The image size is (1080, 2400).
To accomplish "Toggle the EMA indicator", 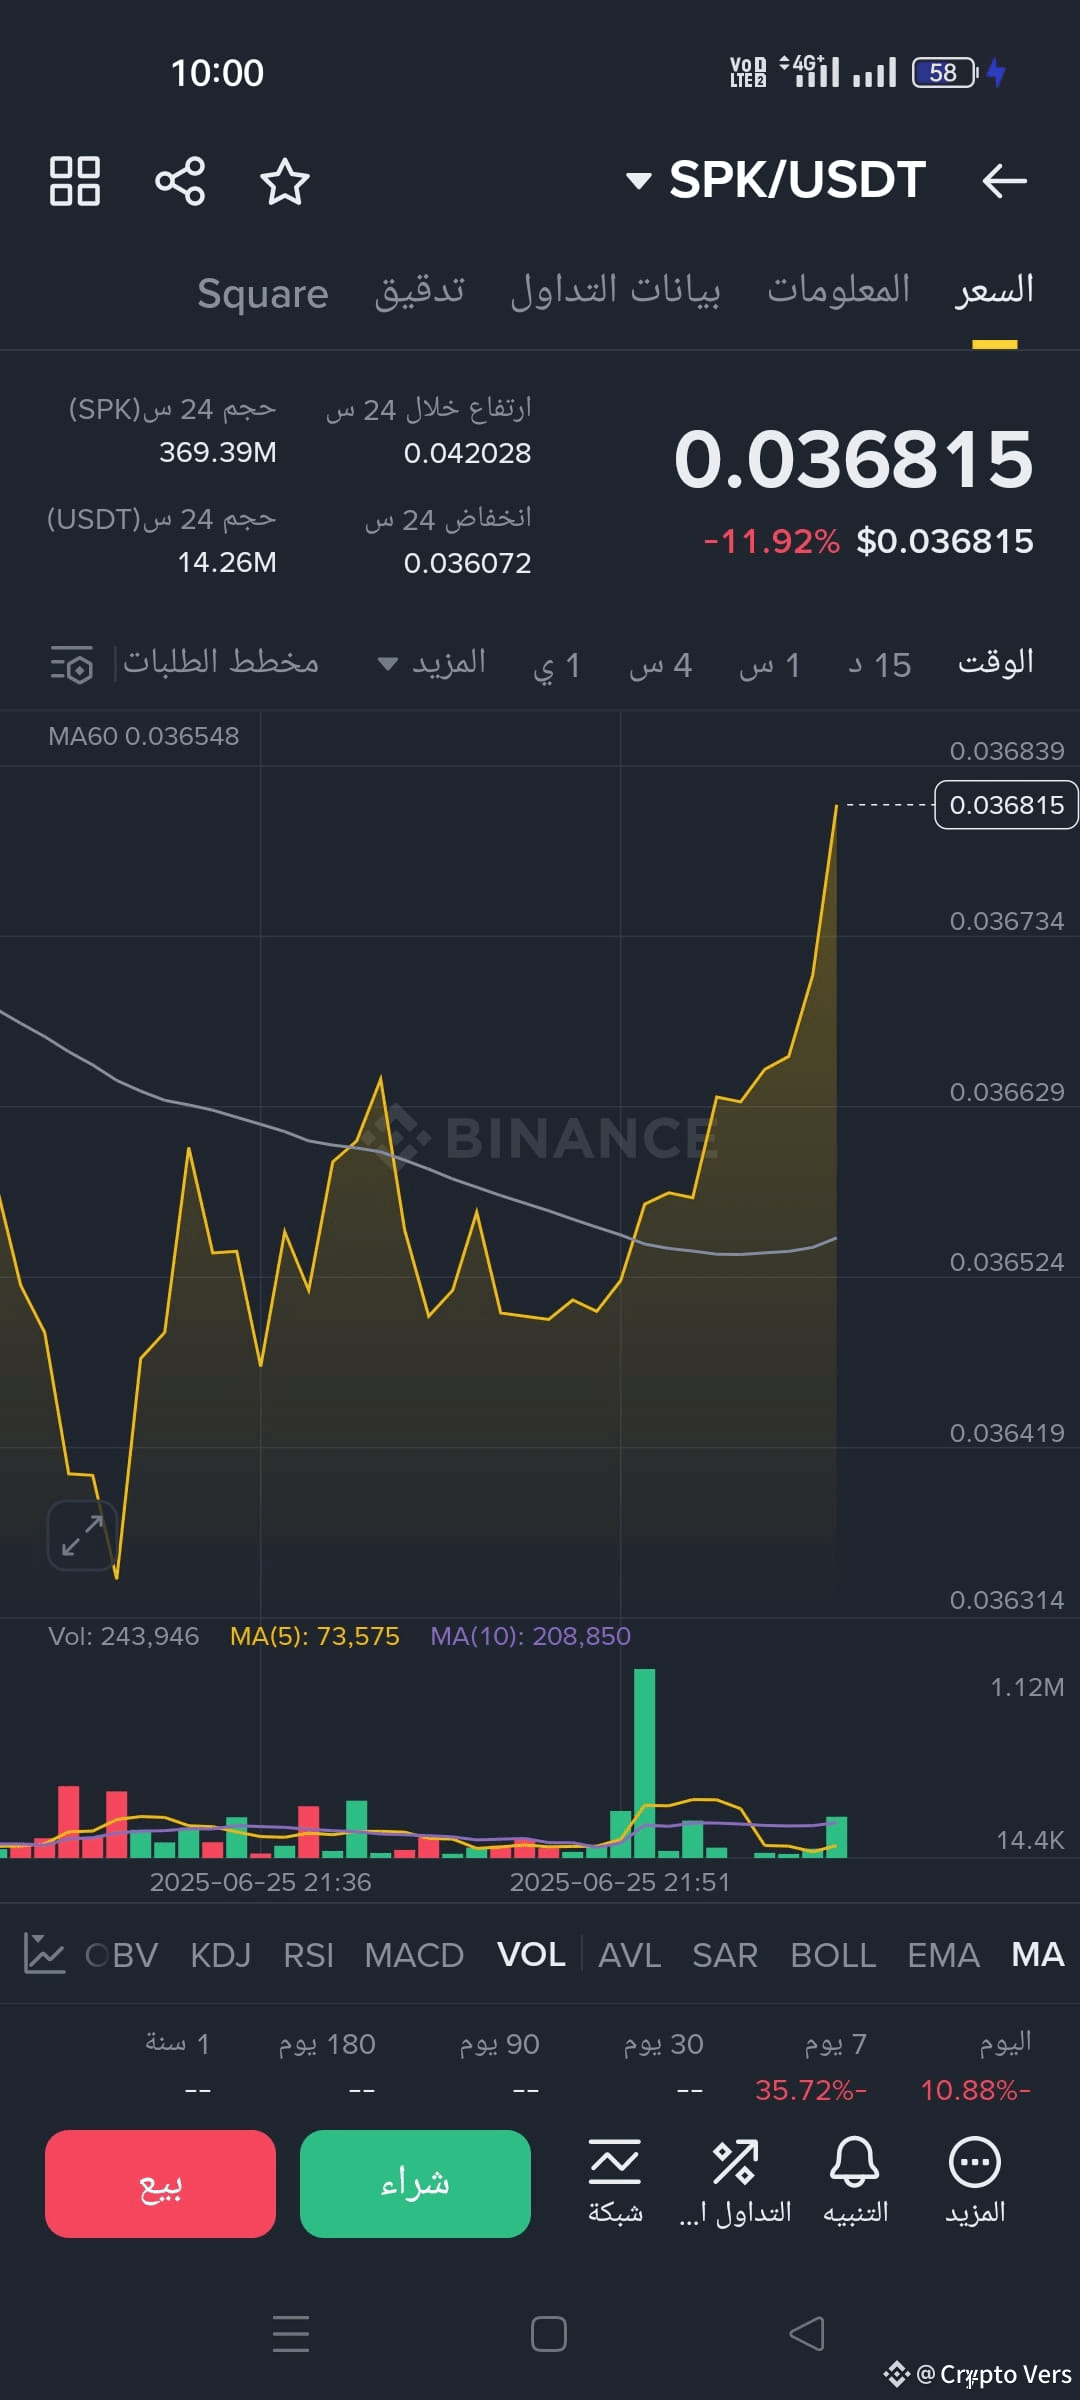I will (x=943, y=1955).
